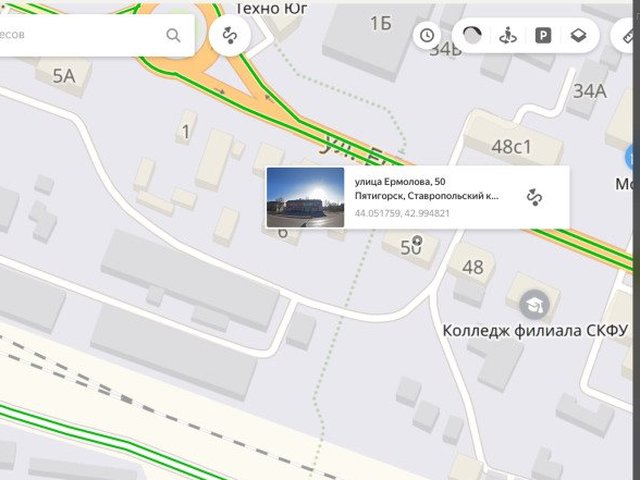Click building 48с1 on the map
The height and width of the screenshot is (480, 640).
click(511, 147)
